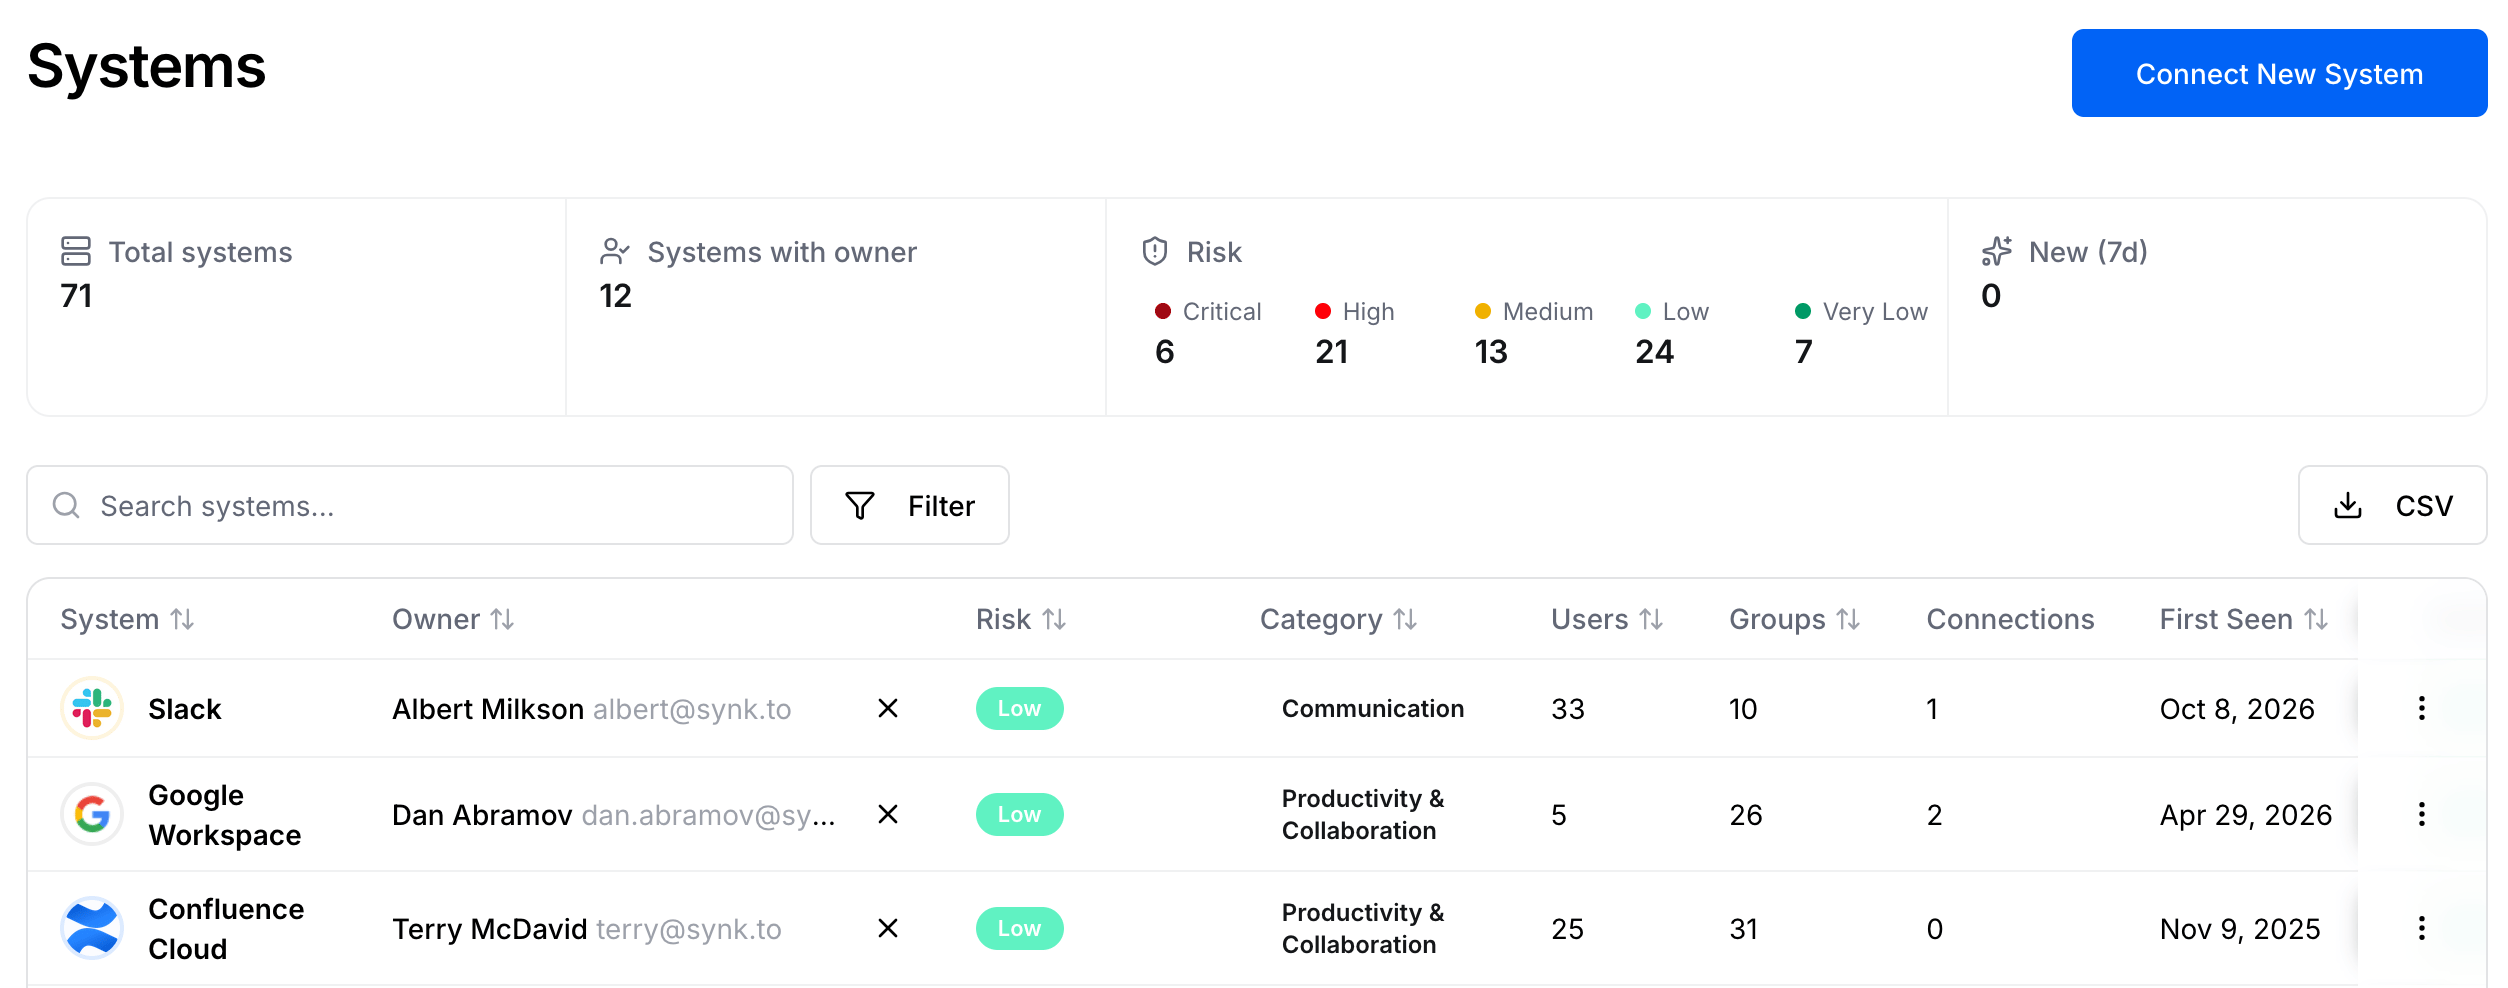Click the Low risk badge for Google Workspace
The width and height of the screenshot is (2508, 988).
click(x=1019, y=814)
